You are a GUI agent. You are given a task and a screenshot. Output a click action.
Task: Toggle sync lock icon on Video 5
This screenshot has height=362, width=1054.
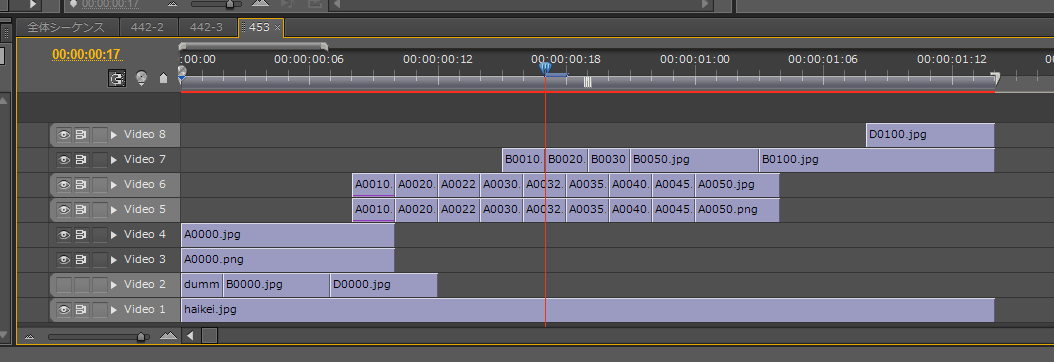coord(81,210)
